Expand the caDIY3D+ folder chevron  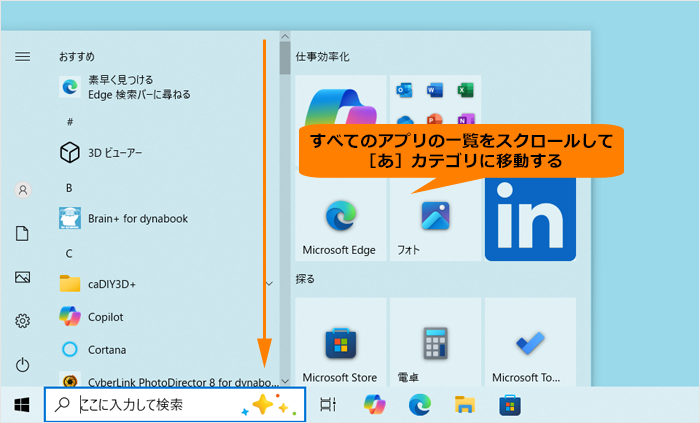coord(269,284)
